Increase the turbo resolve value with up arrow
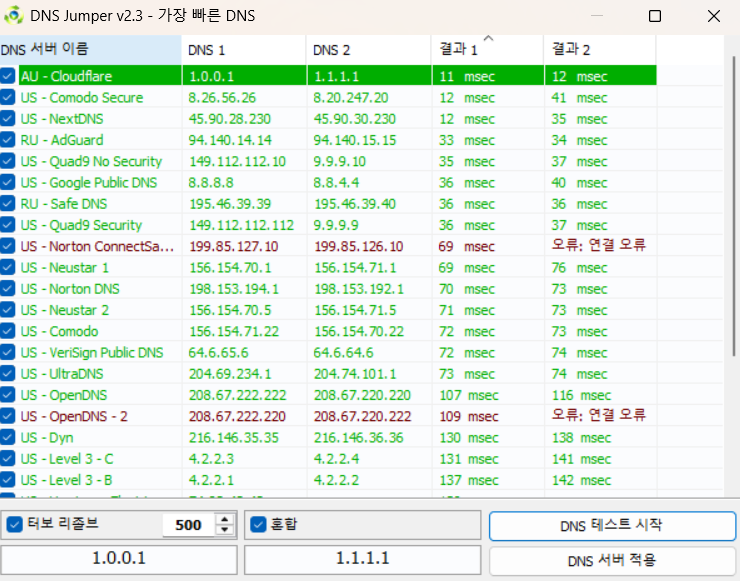This screenshot has width=740, height=581. coord(225,519)
